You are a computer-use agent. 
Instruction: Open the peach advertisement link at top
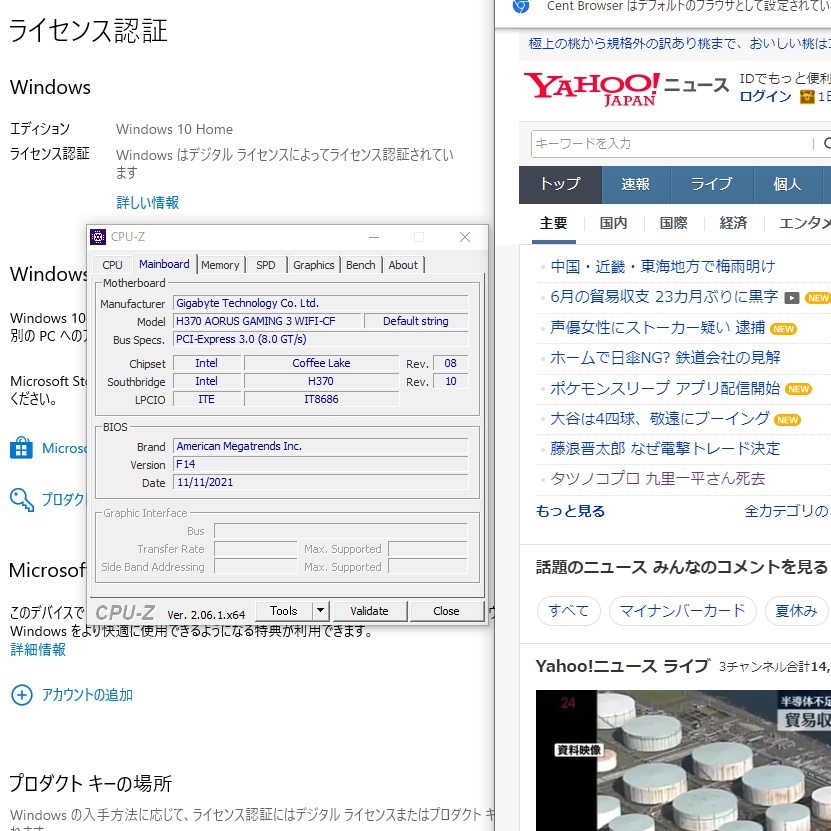coord(679,43)
